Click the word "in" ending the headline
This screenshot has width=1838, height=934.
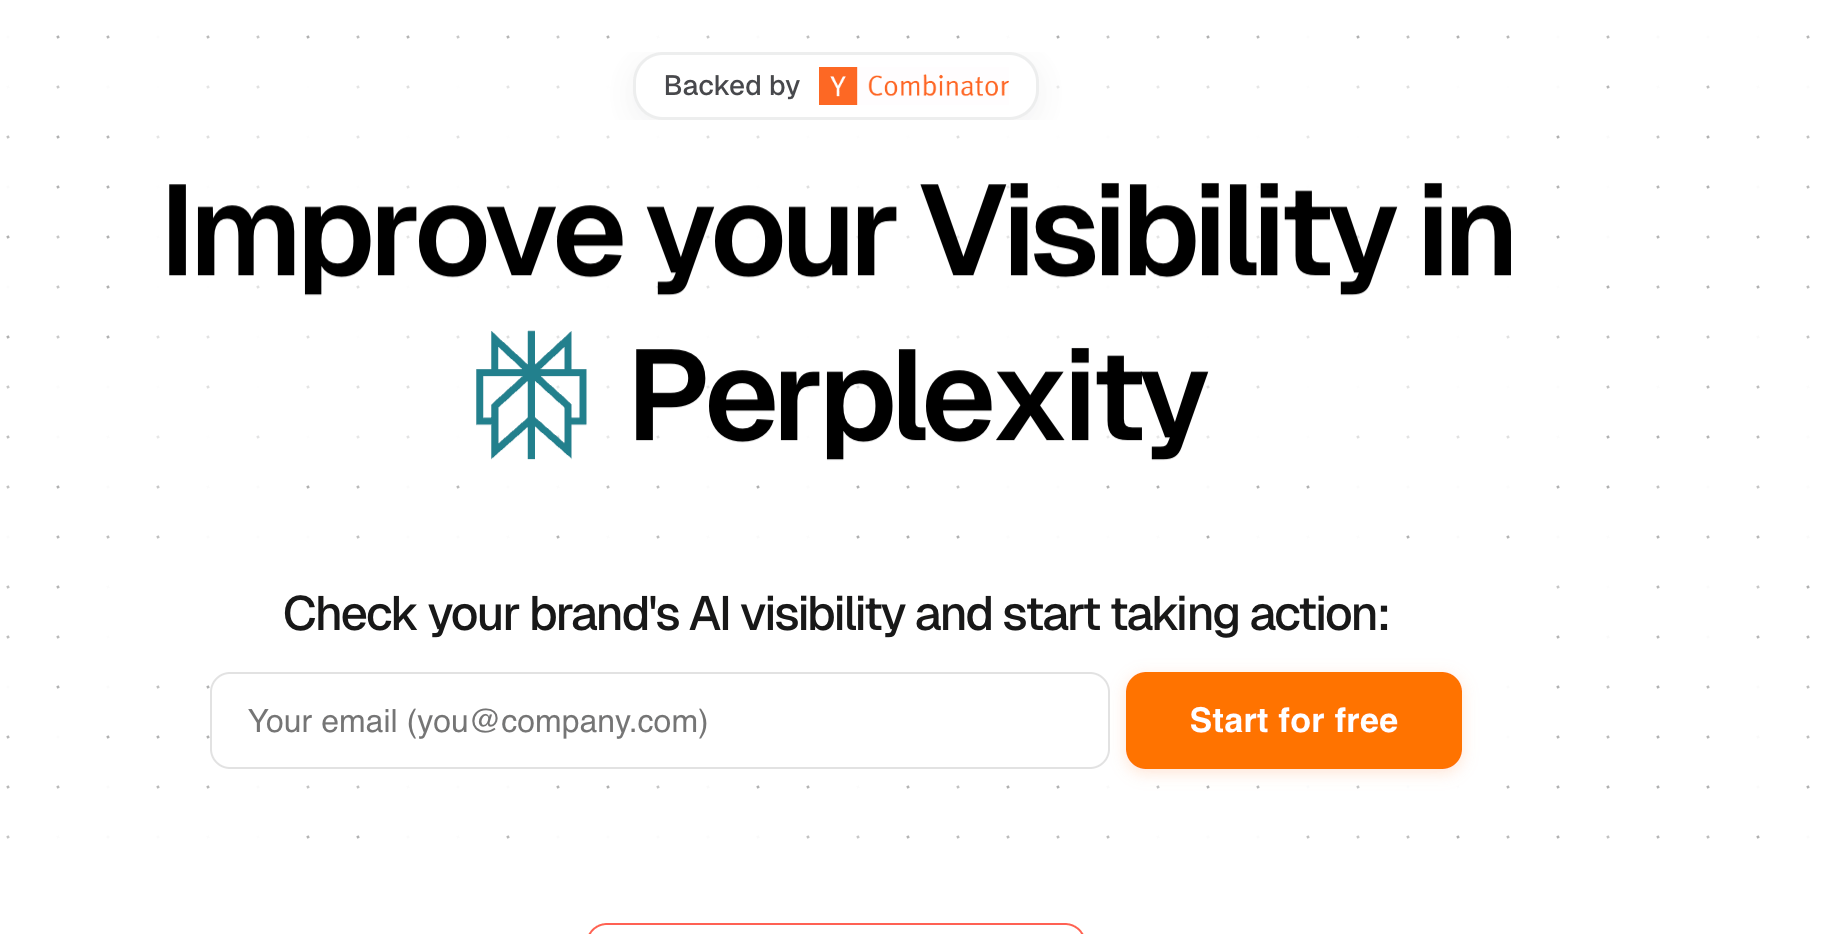pos(1467,232)
